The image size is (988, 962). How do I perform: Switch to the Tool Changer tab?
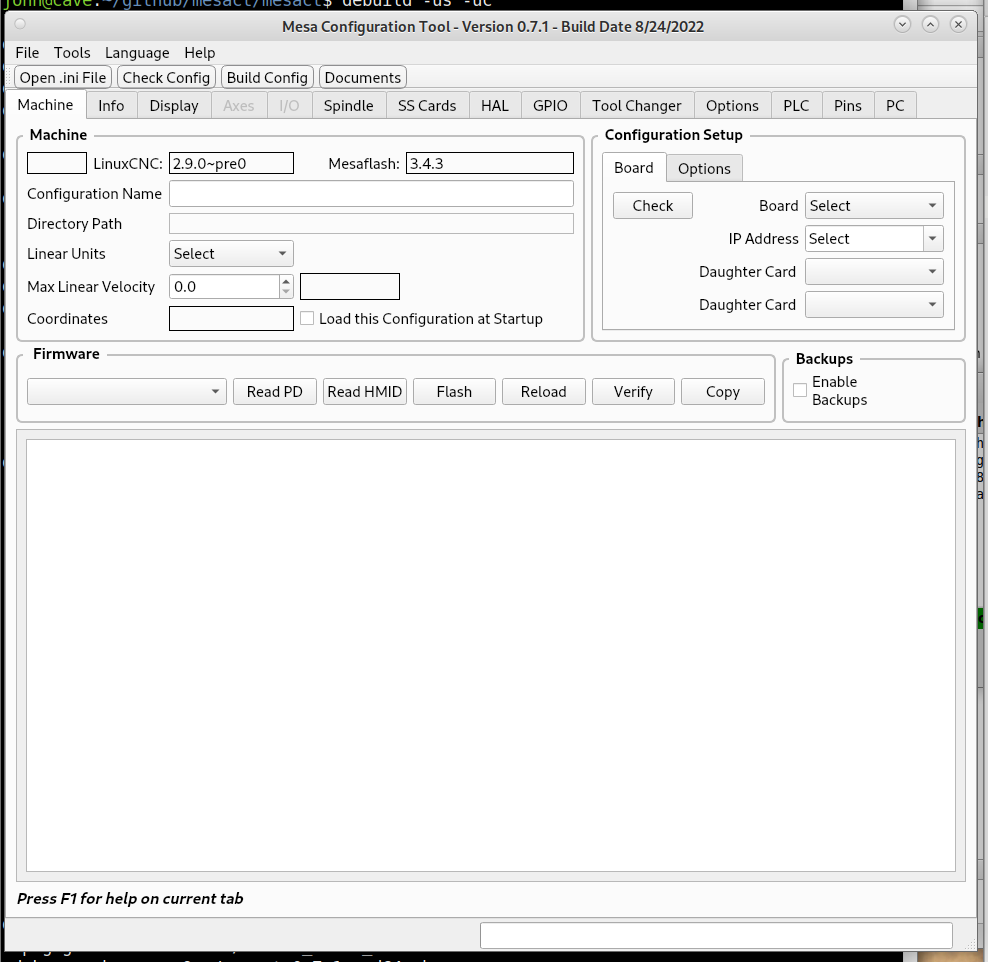pos(636,105)
